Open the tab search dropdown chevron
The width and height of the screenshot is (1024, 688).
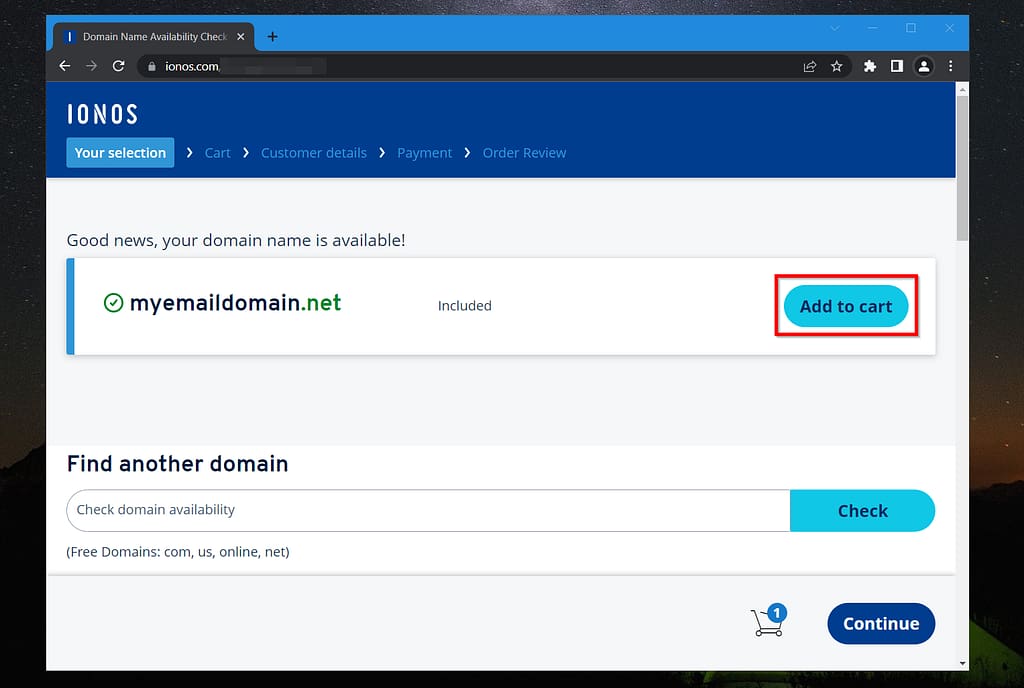point(835,28)
